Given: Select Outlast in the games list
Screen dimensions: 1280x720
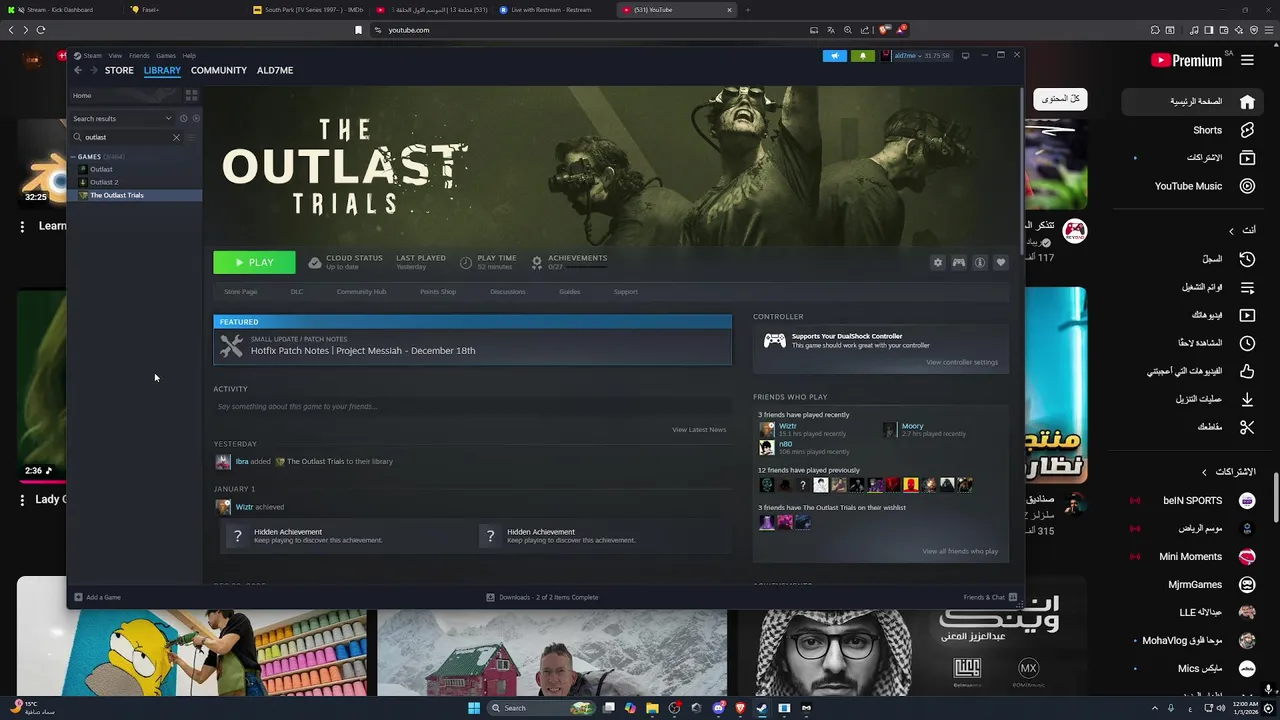Looking at the screenshot, I should [101, 169].
